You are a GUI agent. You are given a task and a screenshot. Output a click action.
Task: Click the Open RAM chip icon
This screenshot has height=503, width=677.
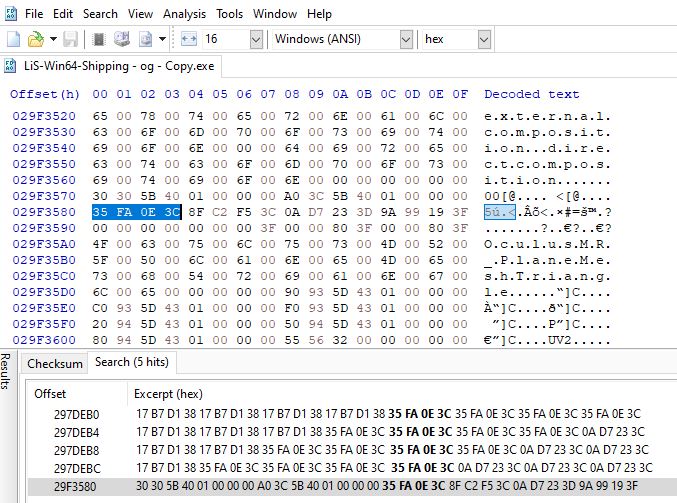(x=99, y=39)
